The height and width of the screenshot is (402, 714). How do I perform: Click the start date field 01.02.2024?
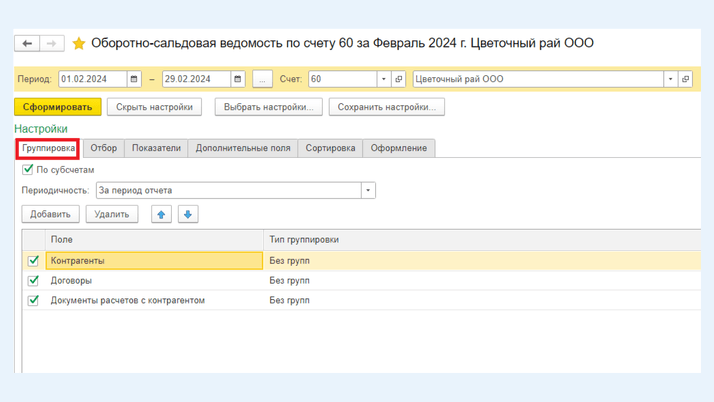pos(93,79)
